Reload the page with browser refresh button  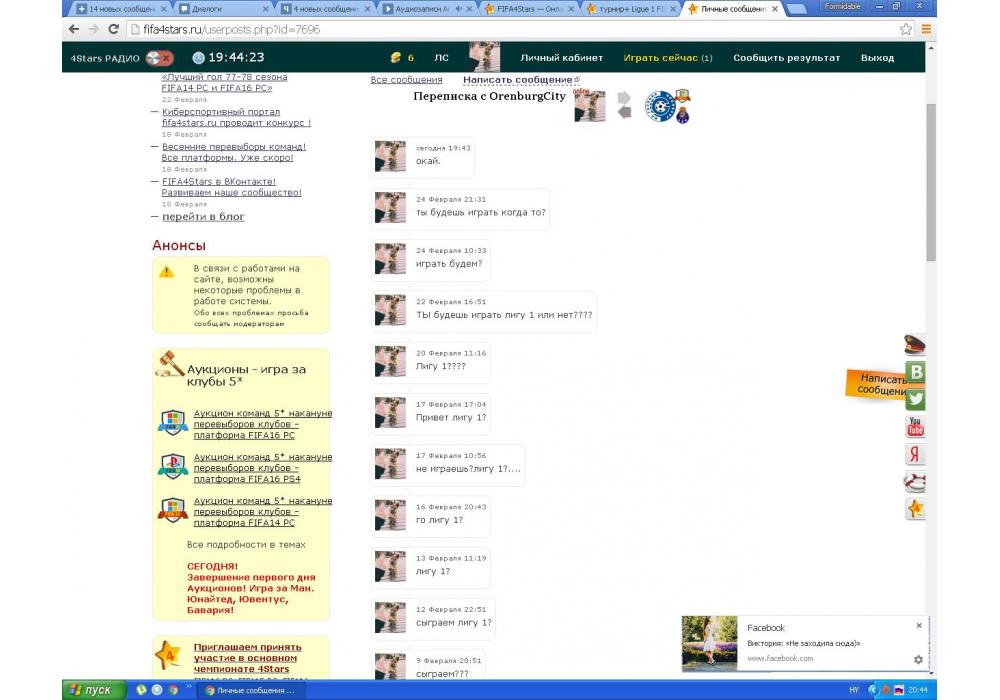coord(113,30)
